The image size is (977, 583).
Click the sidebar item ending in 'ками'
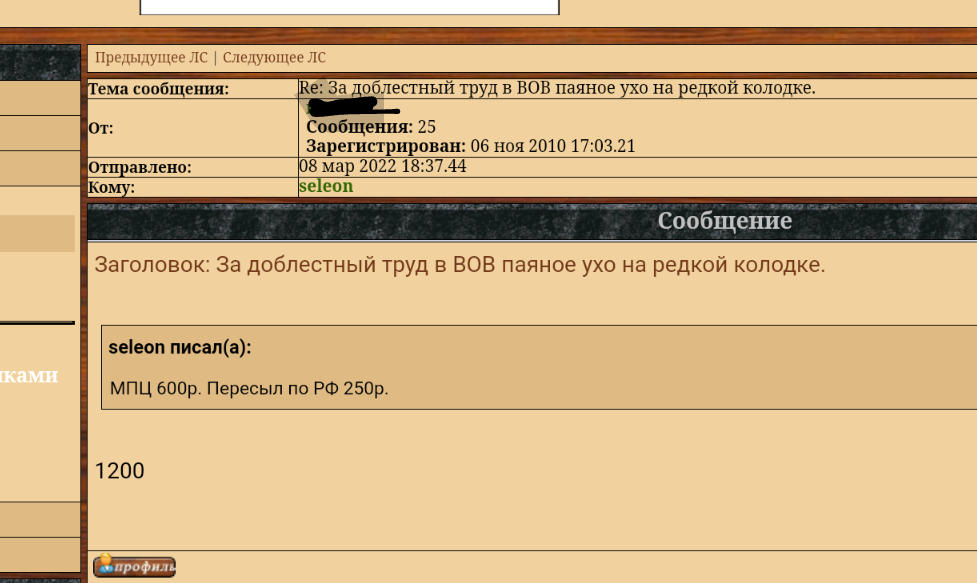(29, 375)
